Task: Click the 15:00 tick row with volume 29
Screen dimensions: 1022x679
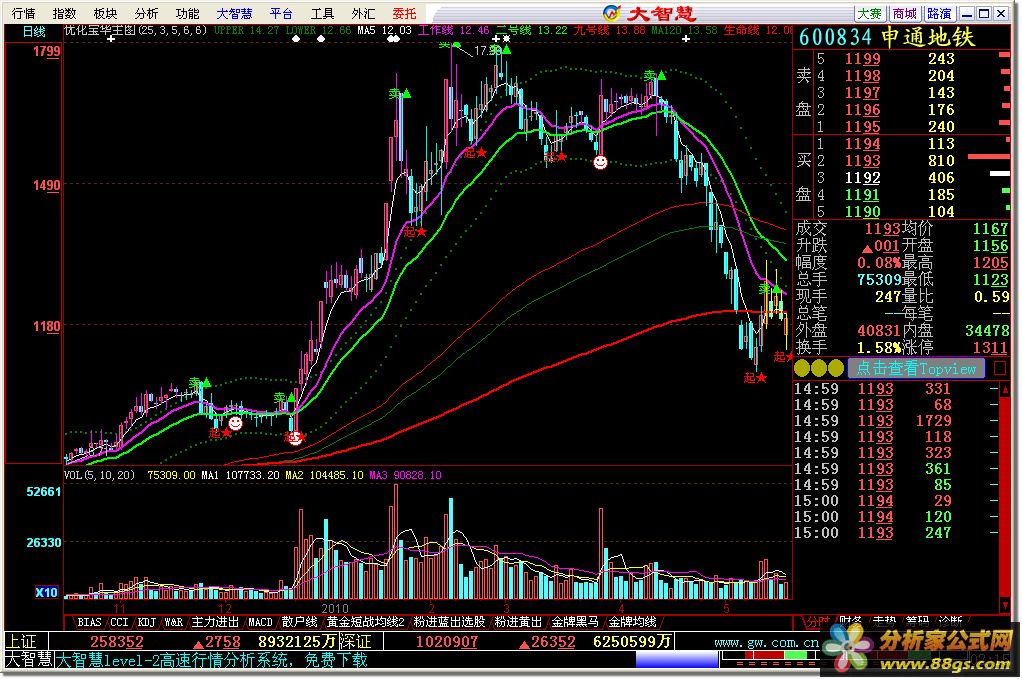Action: click(x=896, y=501)
